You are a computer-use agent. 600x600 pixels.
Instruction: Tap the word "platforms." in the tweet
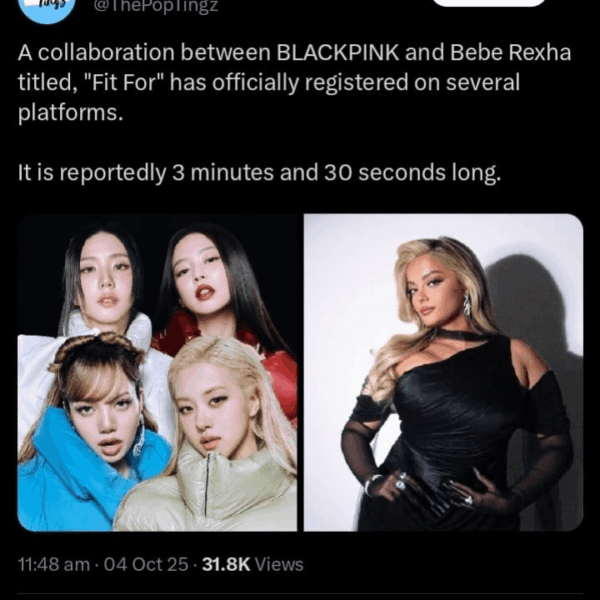[x=70, y=113]
